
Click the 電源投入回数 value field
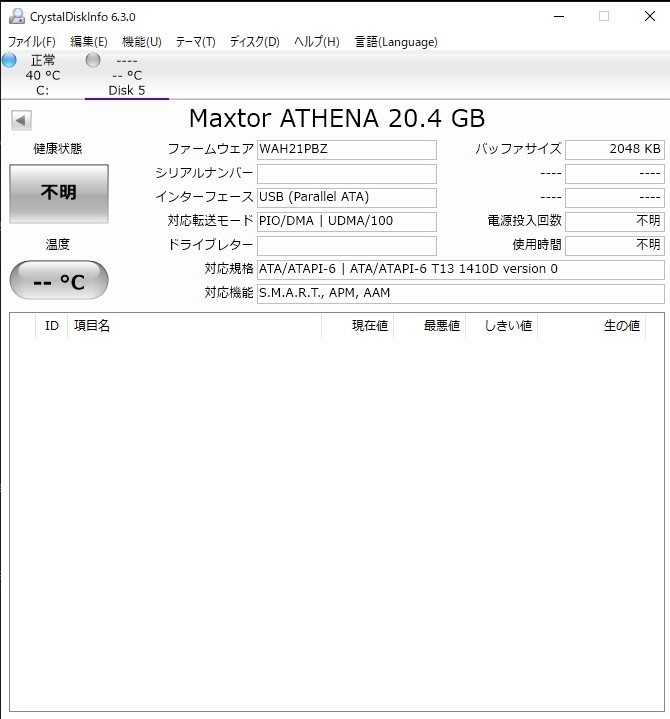point(615,221)
